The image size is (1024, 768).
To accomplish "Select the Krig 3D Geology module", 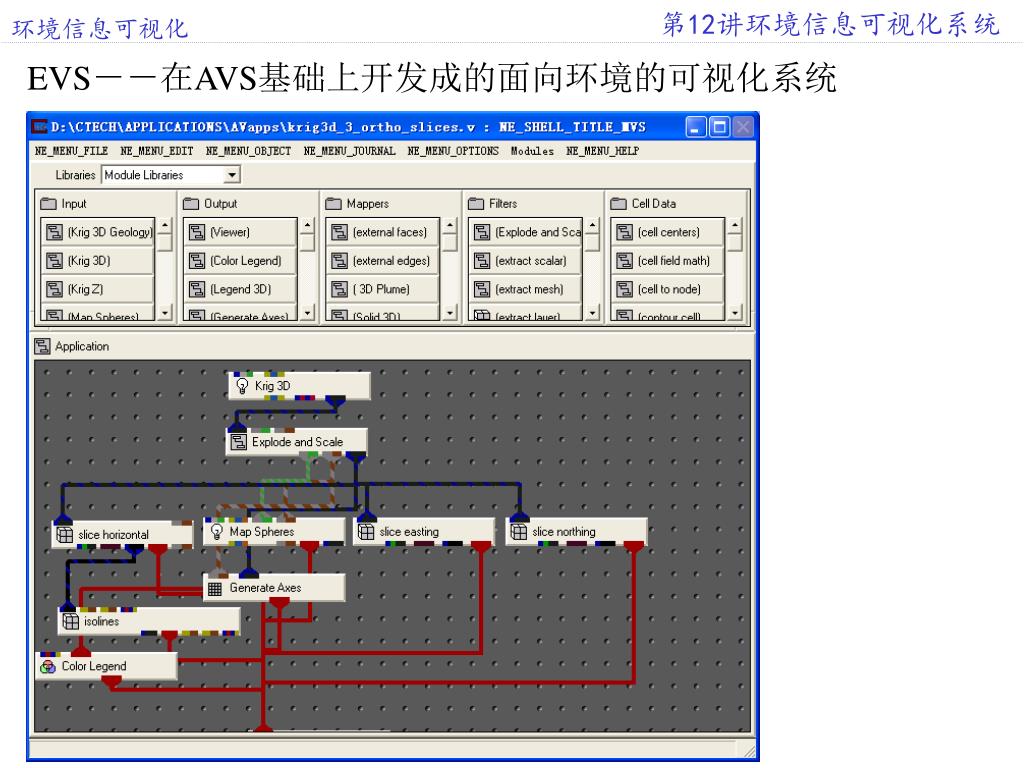I will [98, 232].
